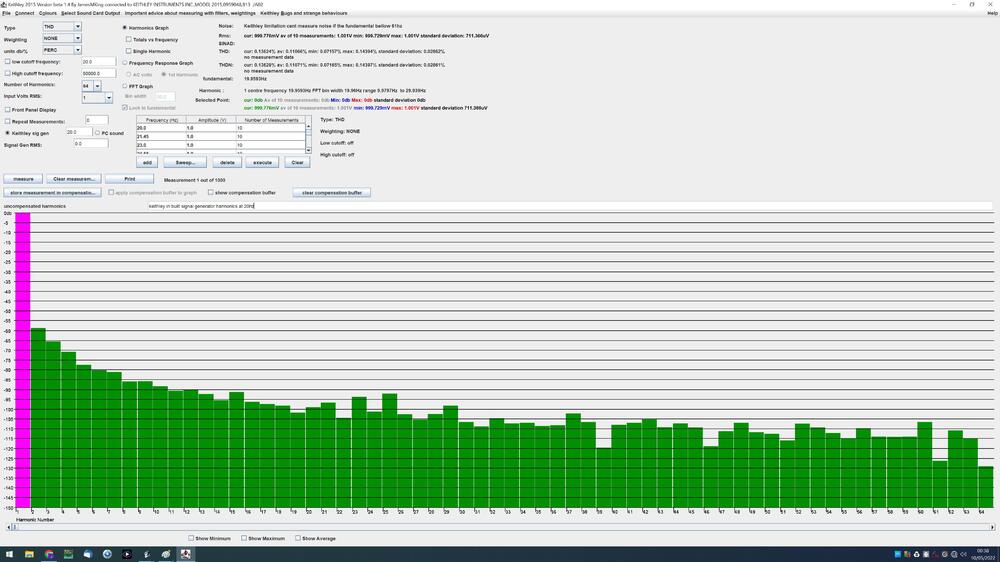Select the Frequency Response Graph radio button
This screenshot has height=562, width=1000.
point(125,63)
